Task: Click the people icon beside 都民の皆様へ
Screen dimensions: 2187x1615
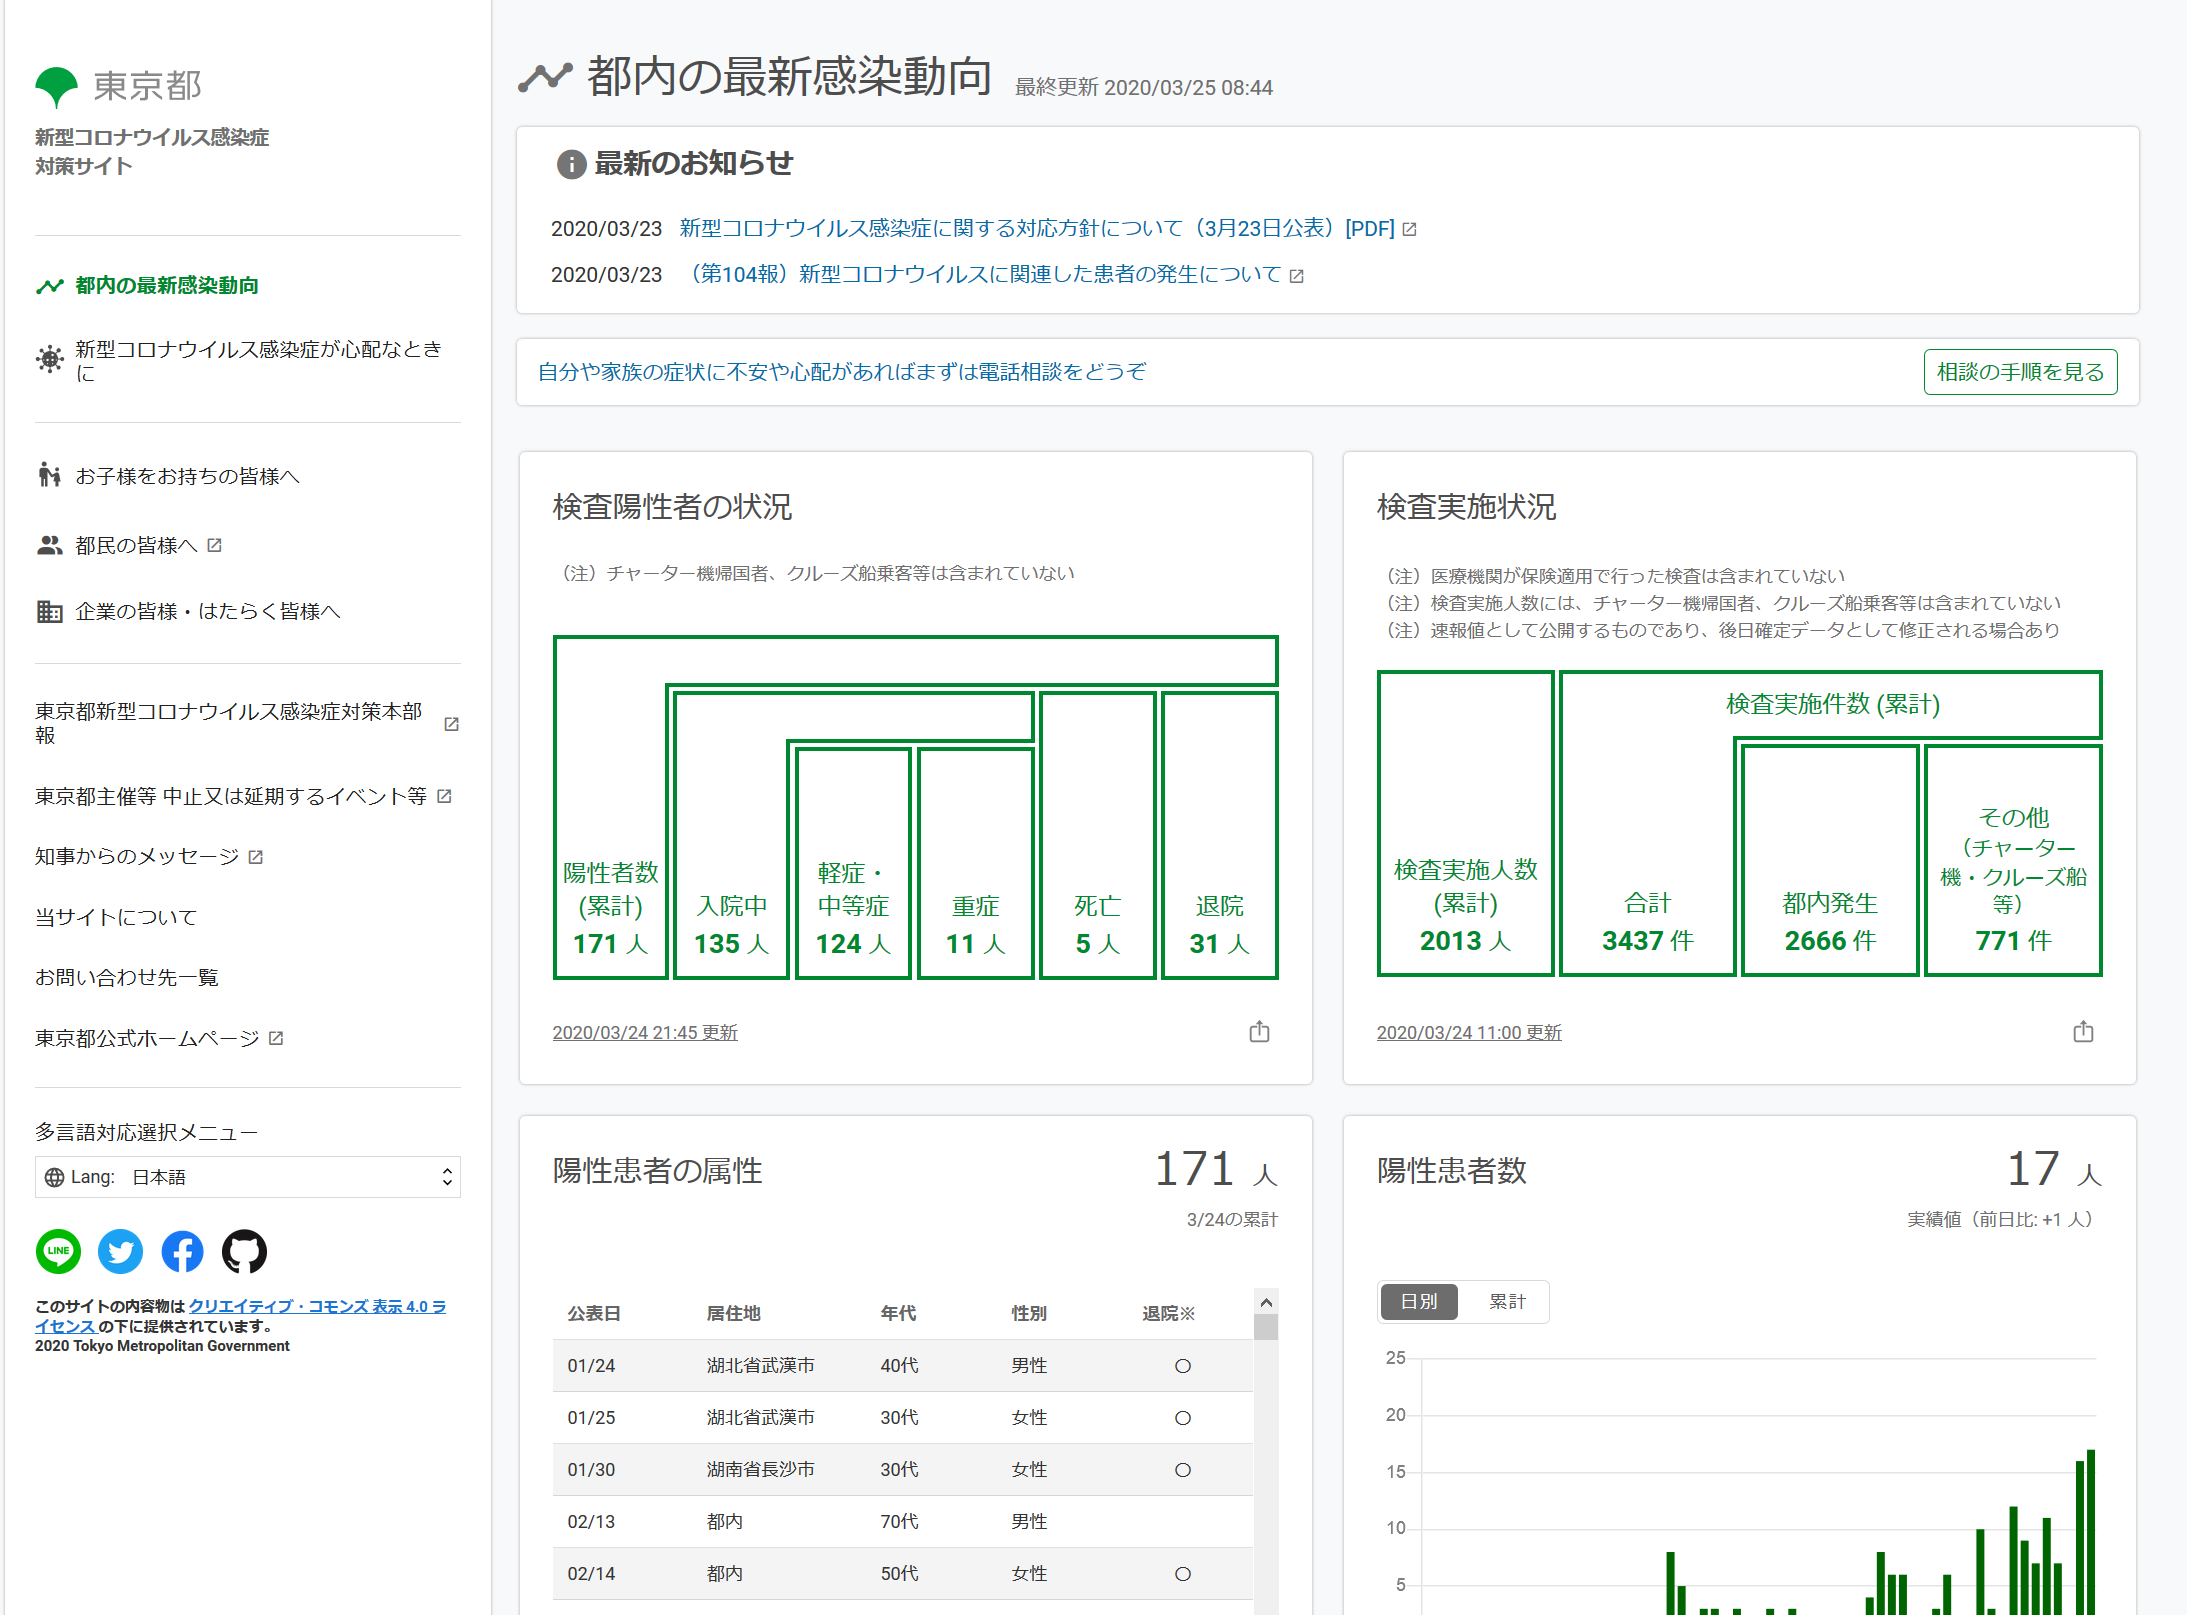Action: [49, 545]
